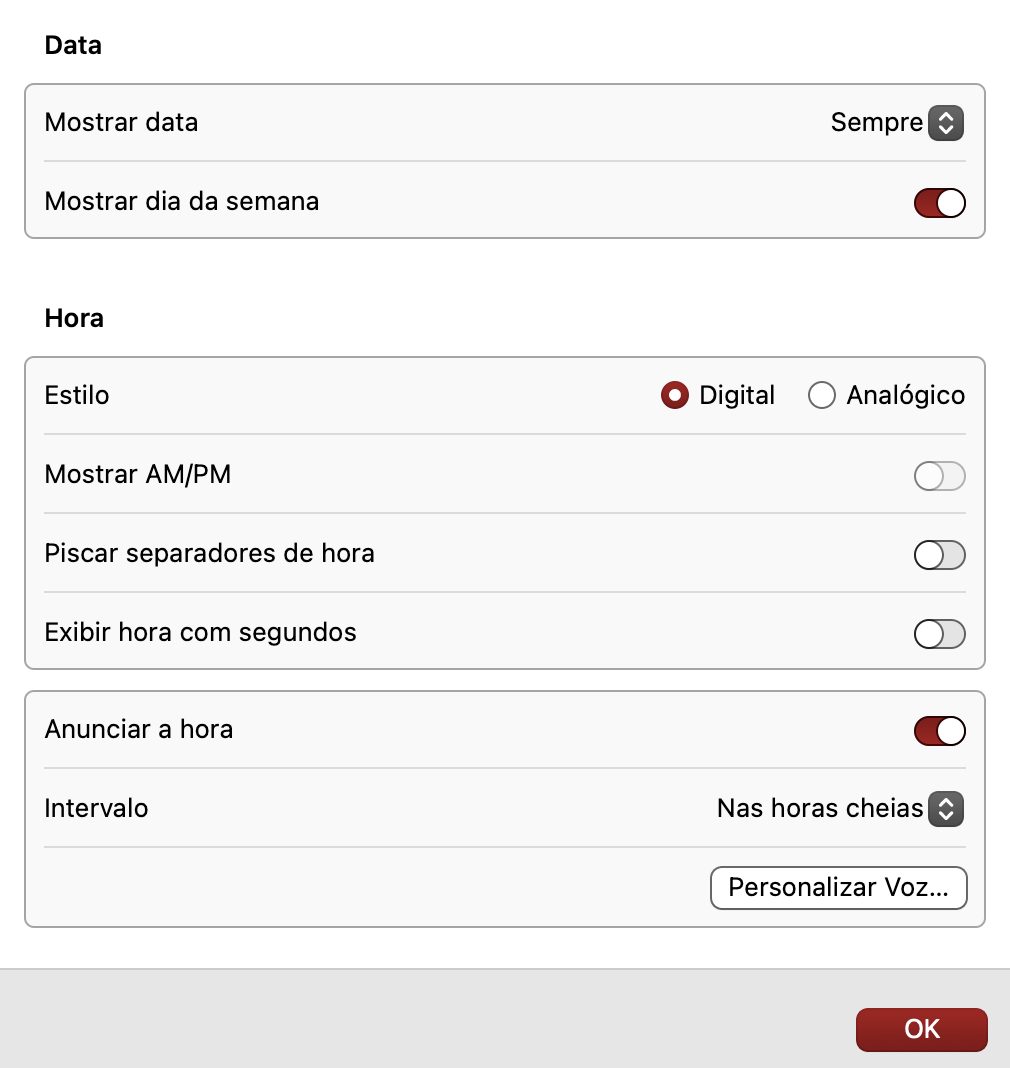
Task: Toggle the Mostrar AM/PM switch
Action: coord(939,476)
